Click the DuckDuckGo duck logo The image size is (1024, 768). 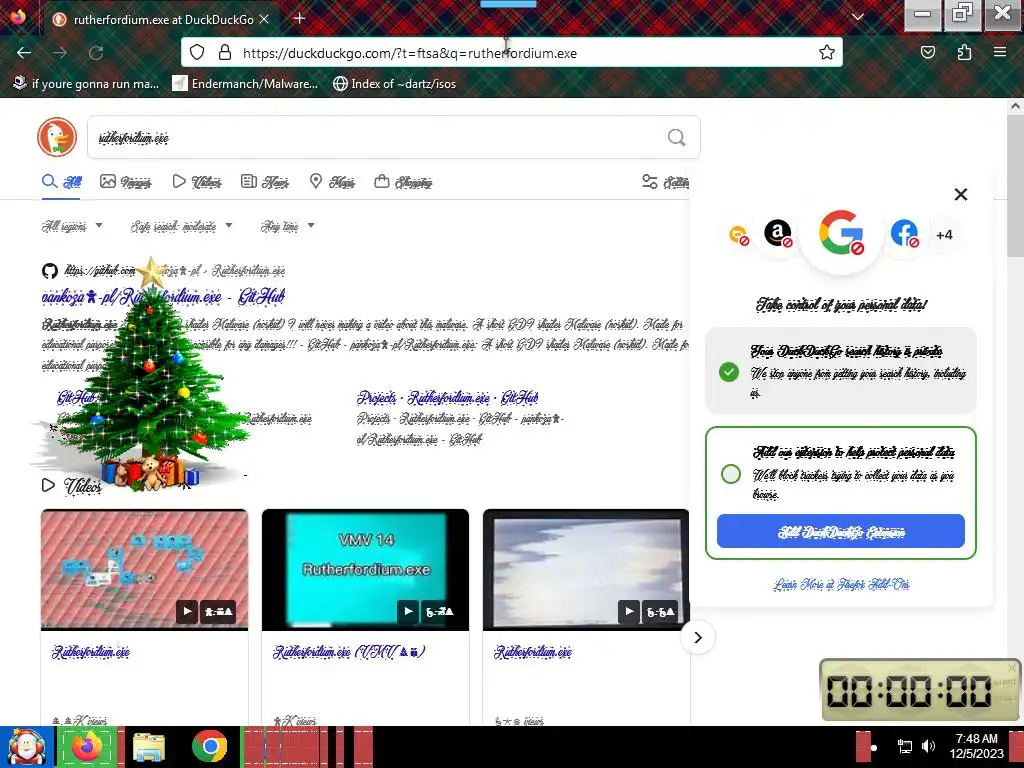(x=57, y=137)
